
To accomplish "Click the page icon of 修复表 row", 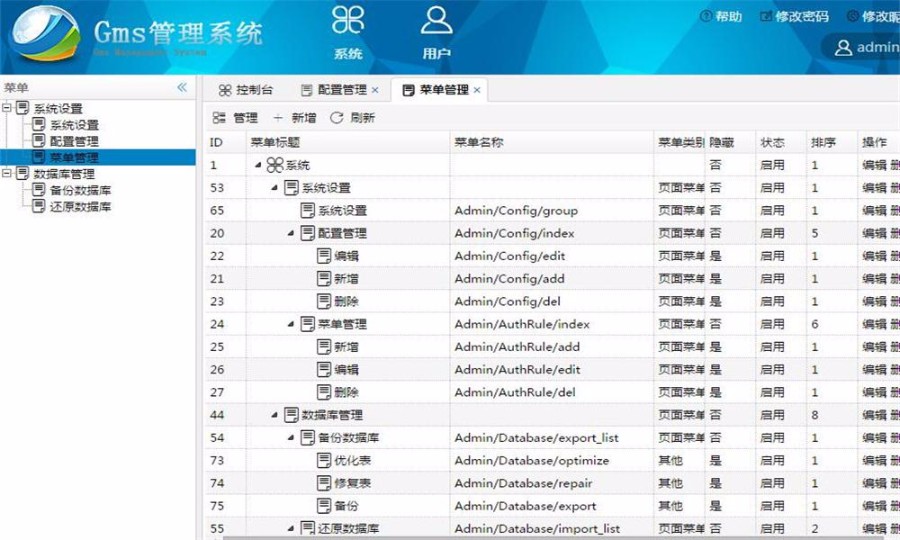I will click(324, 483).
